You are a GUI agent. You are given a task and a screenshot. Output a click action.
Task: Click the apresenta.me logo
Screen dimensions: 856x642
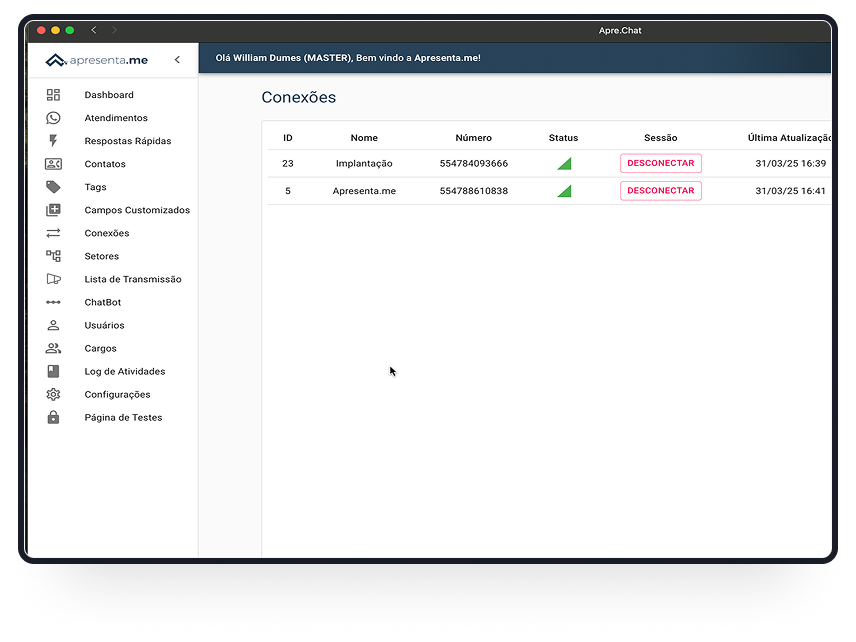coord(97,60)
